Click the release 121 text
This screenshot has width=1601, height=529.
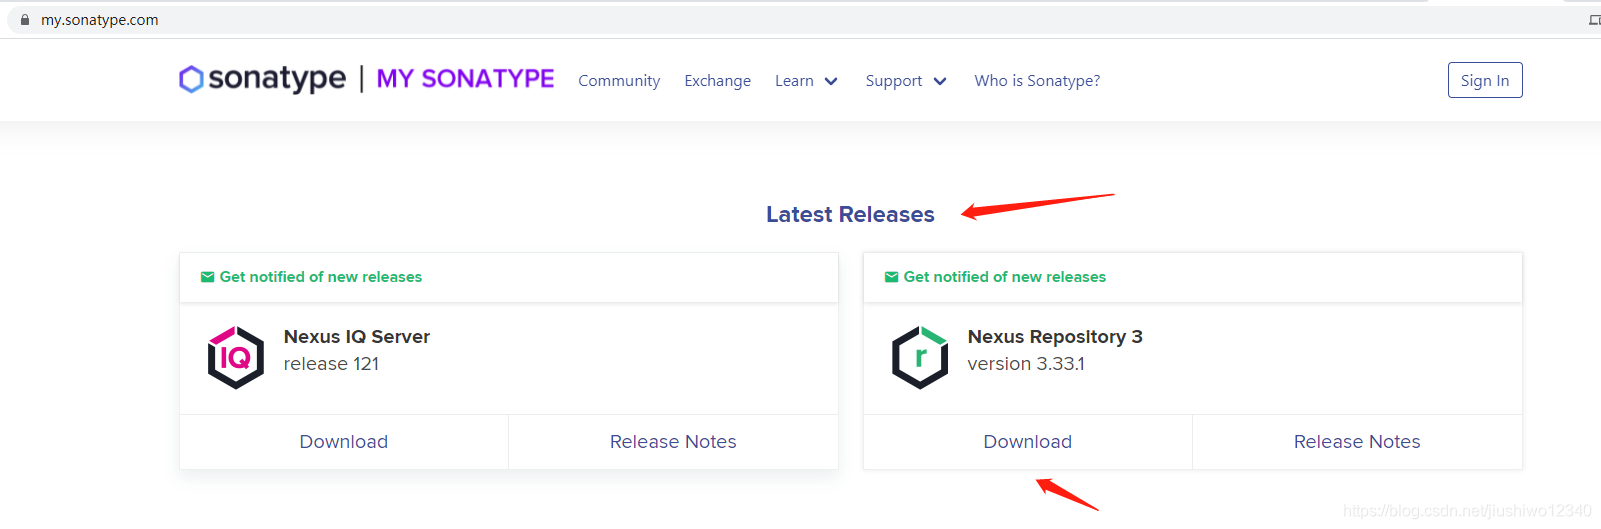(331, 364)
